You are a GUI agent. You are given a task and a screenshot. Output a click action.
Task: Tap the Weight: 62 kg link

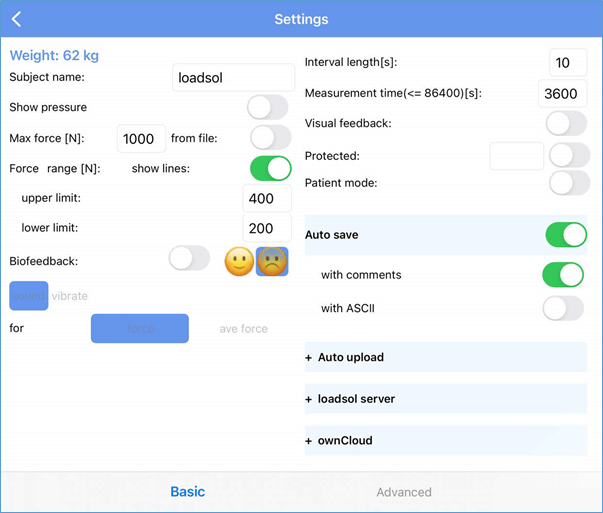coord(54,56)
